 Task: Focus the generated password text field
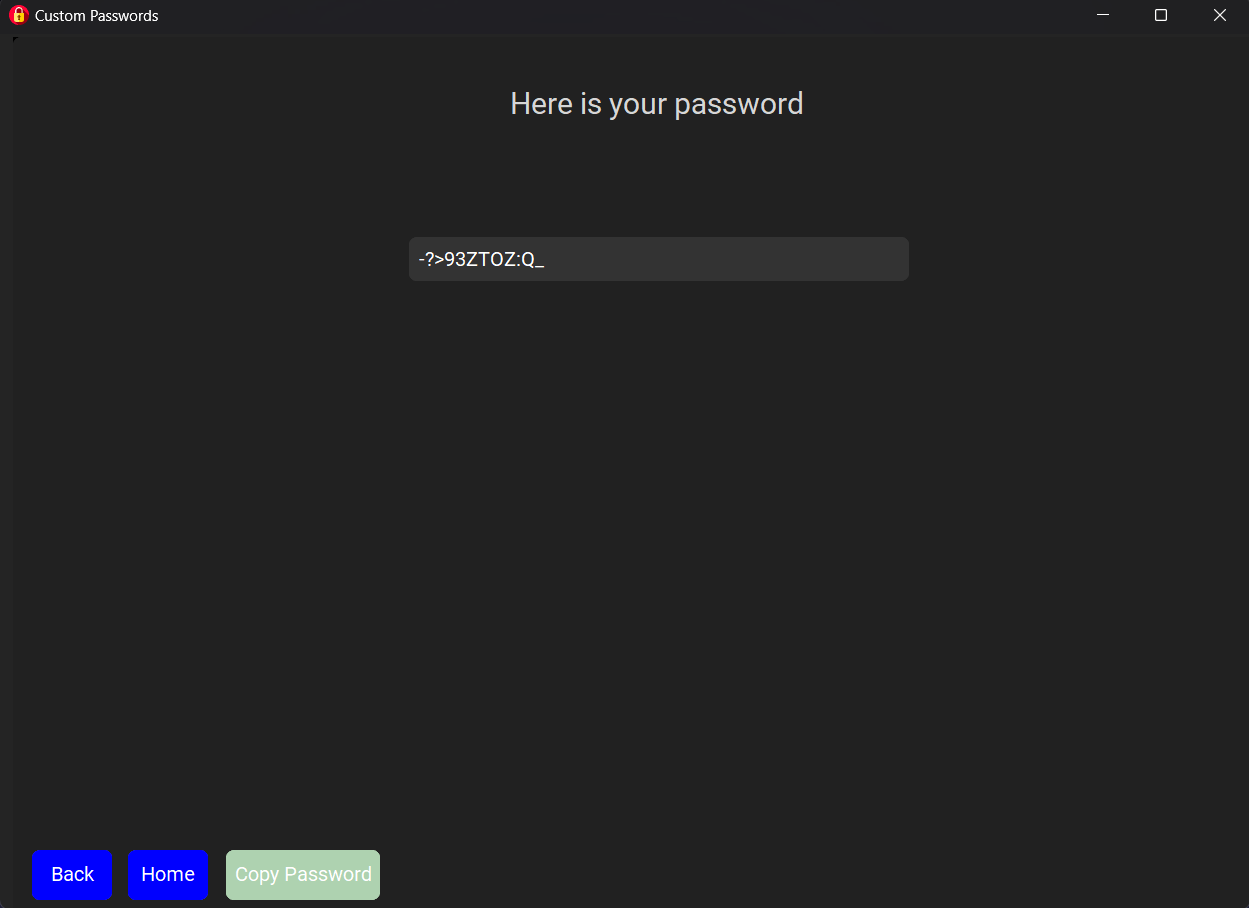click(x=659, y=259)
